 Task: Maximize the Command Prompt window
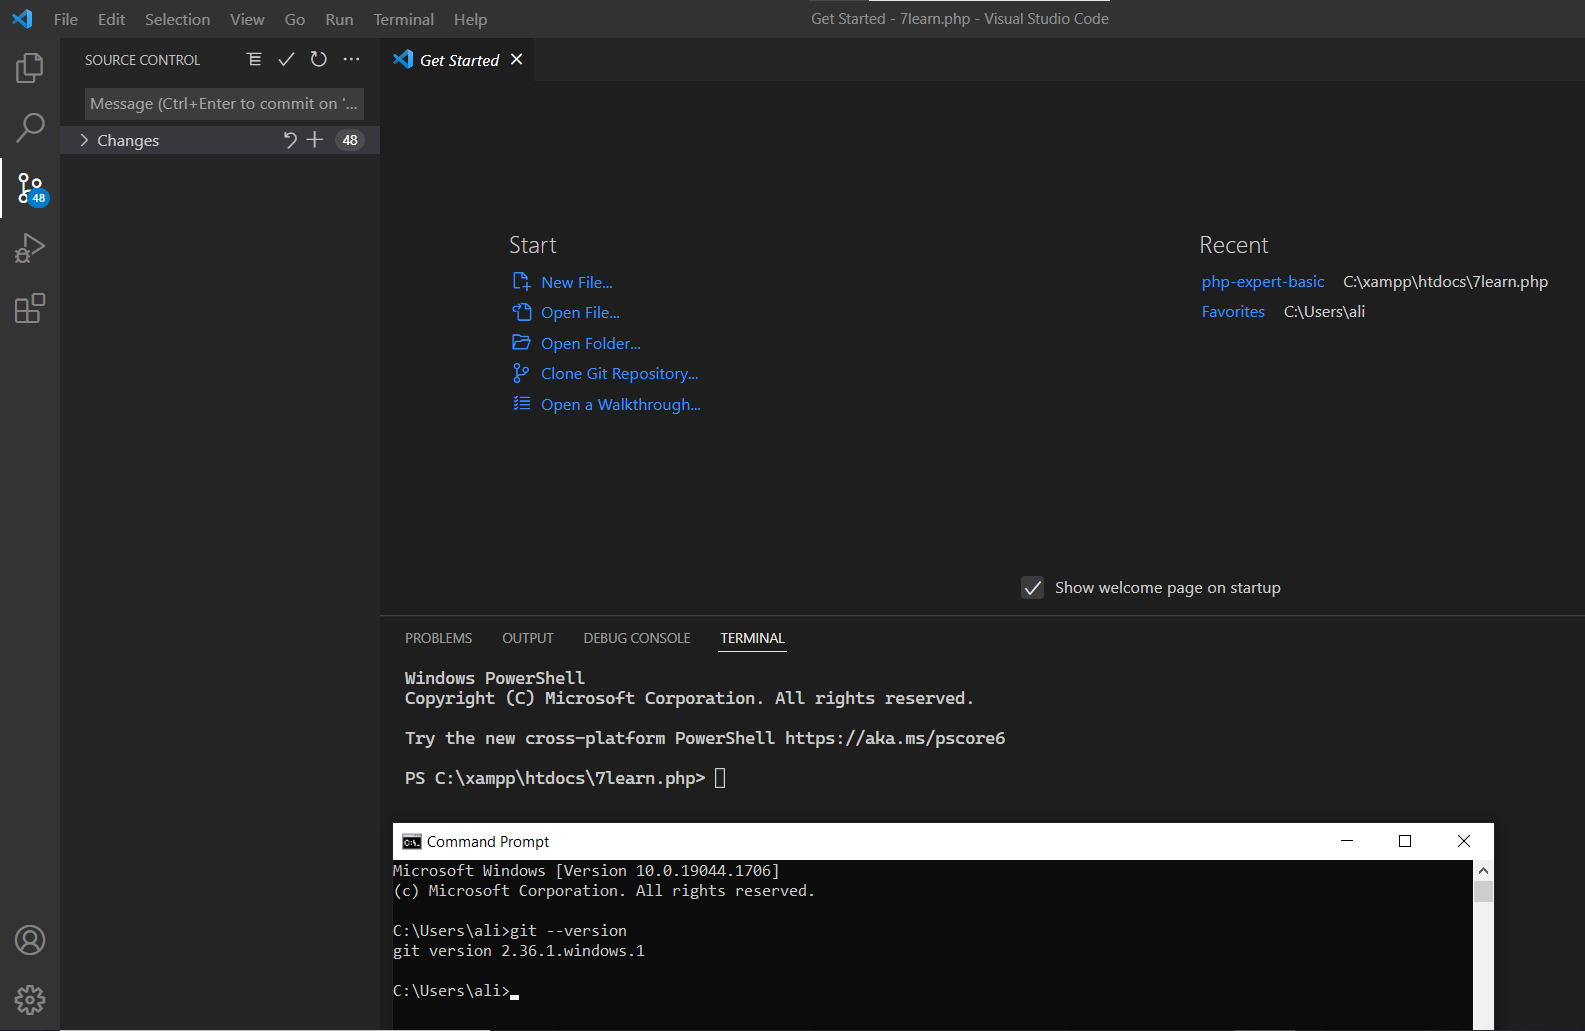tap(1405, 841)
